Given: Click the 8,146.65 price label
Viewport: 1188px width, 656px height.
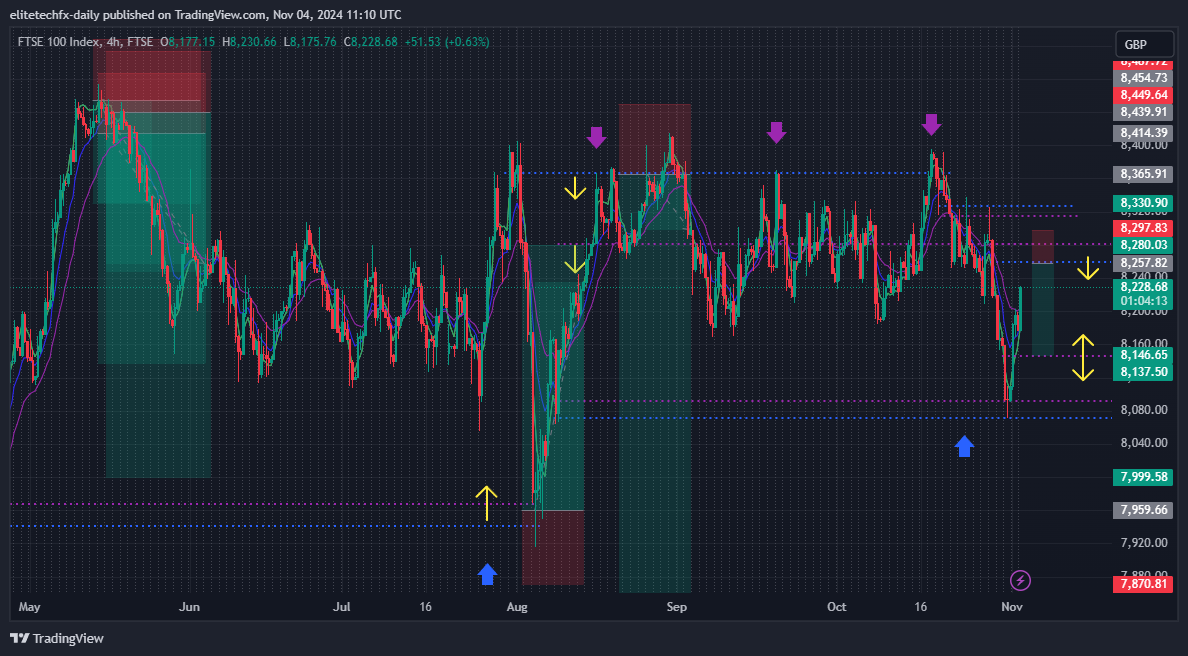Looking at the screenshot, I should click(1143, 355).
